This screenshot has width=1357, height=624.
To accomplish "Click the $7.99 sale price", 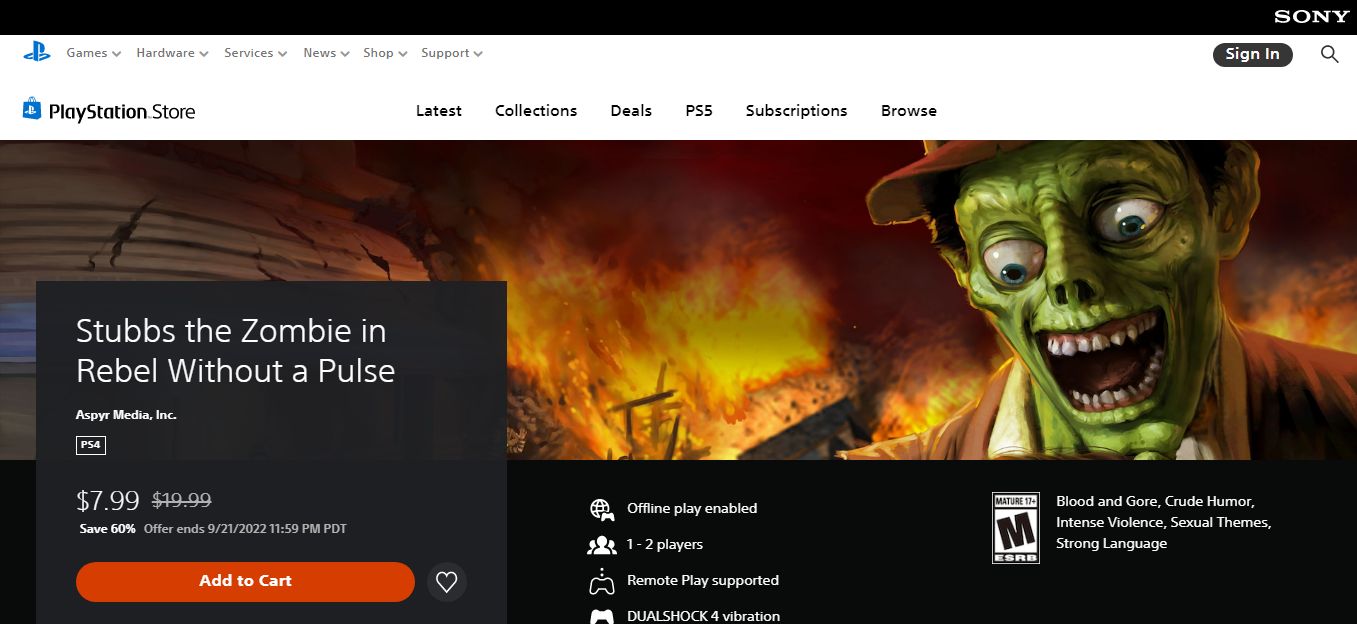I will [109, 500].
